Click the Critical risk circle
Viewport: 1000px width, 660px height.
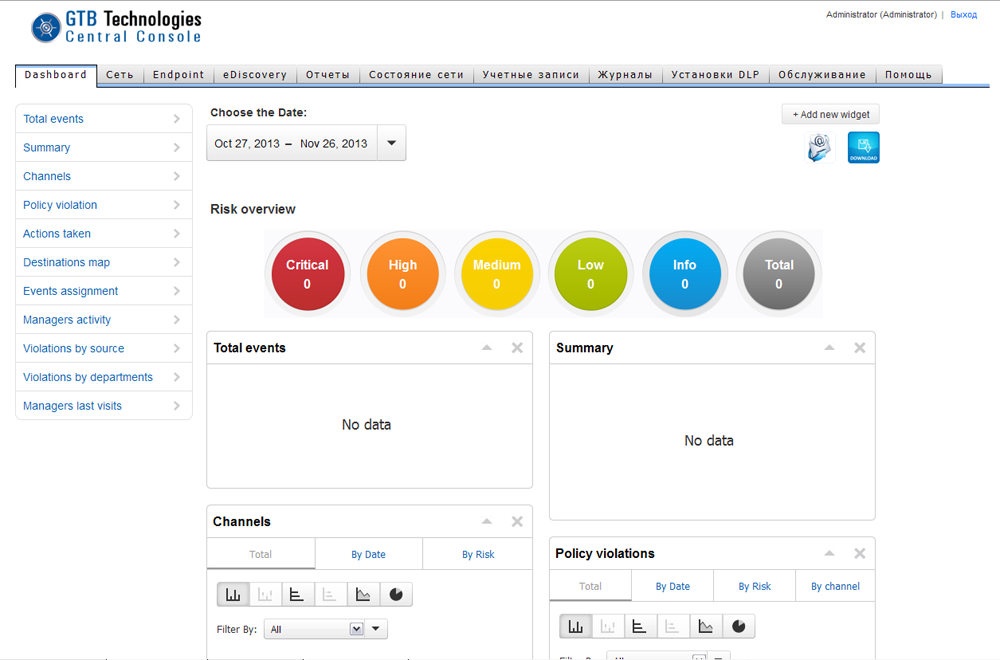(307, 274)
